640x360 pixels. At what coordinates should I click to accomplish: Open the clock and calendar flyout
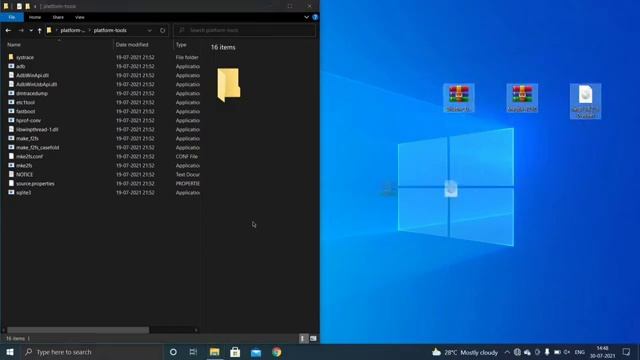coord(602,352)
